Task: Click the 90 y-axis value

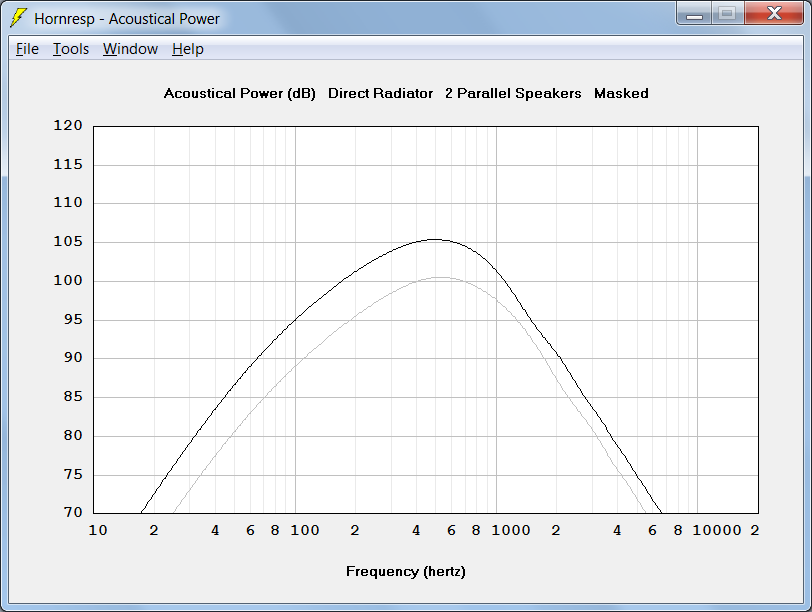Action: click(x=73, y=357)
